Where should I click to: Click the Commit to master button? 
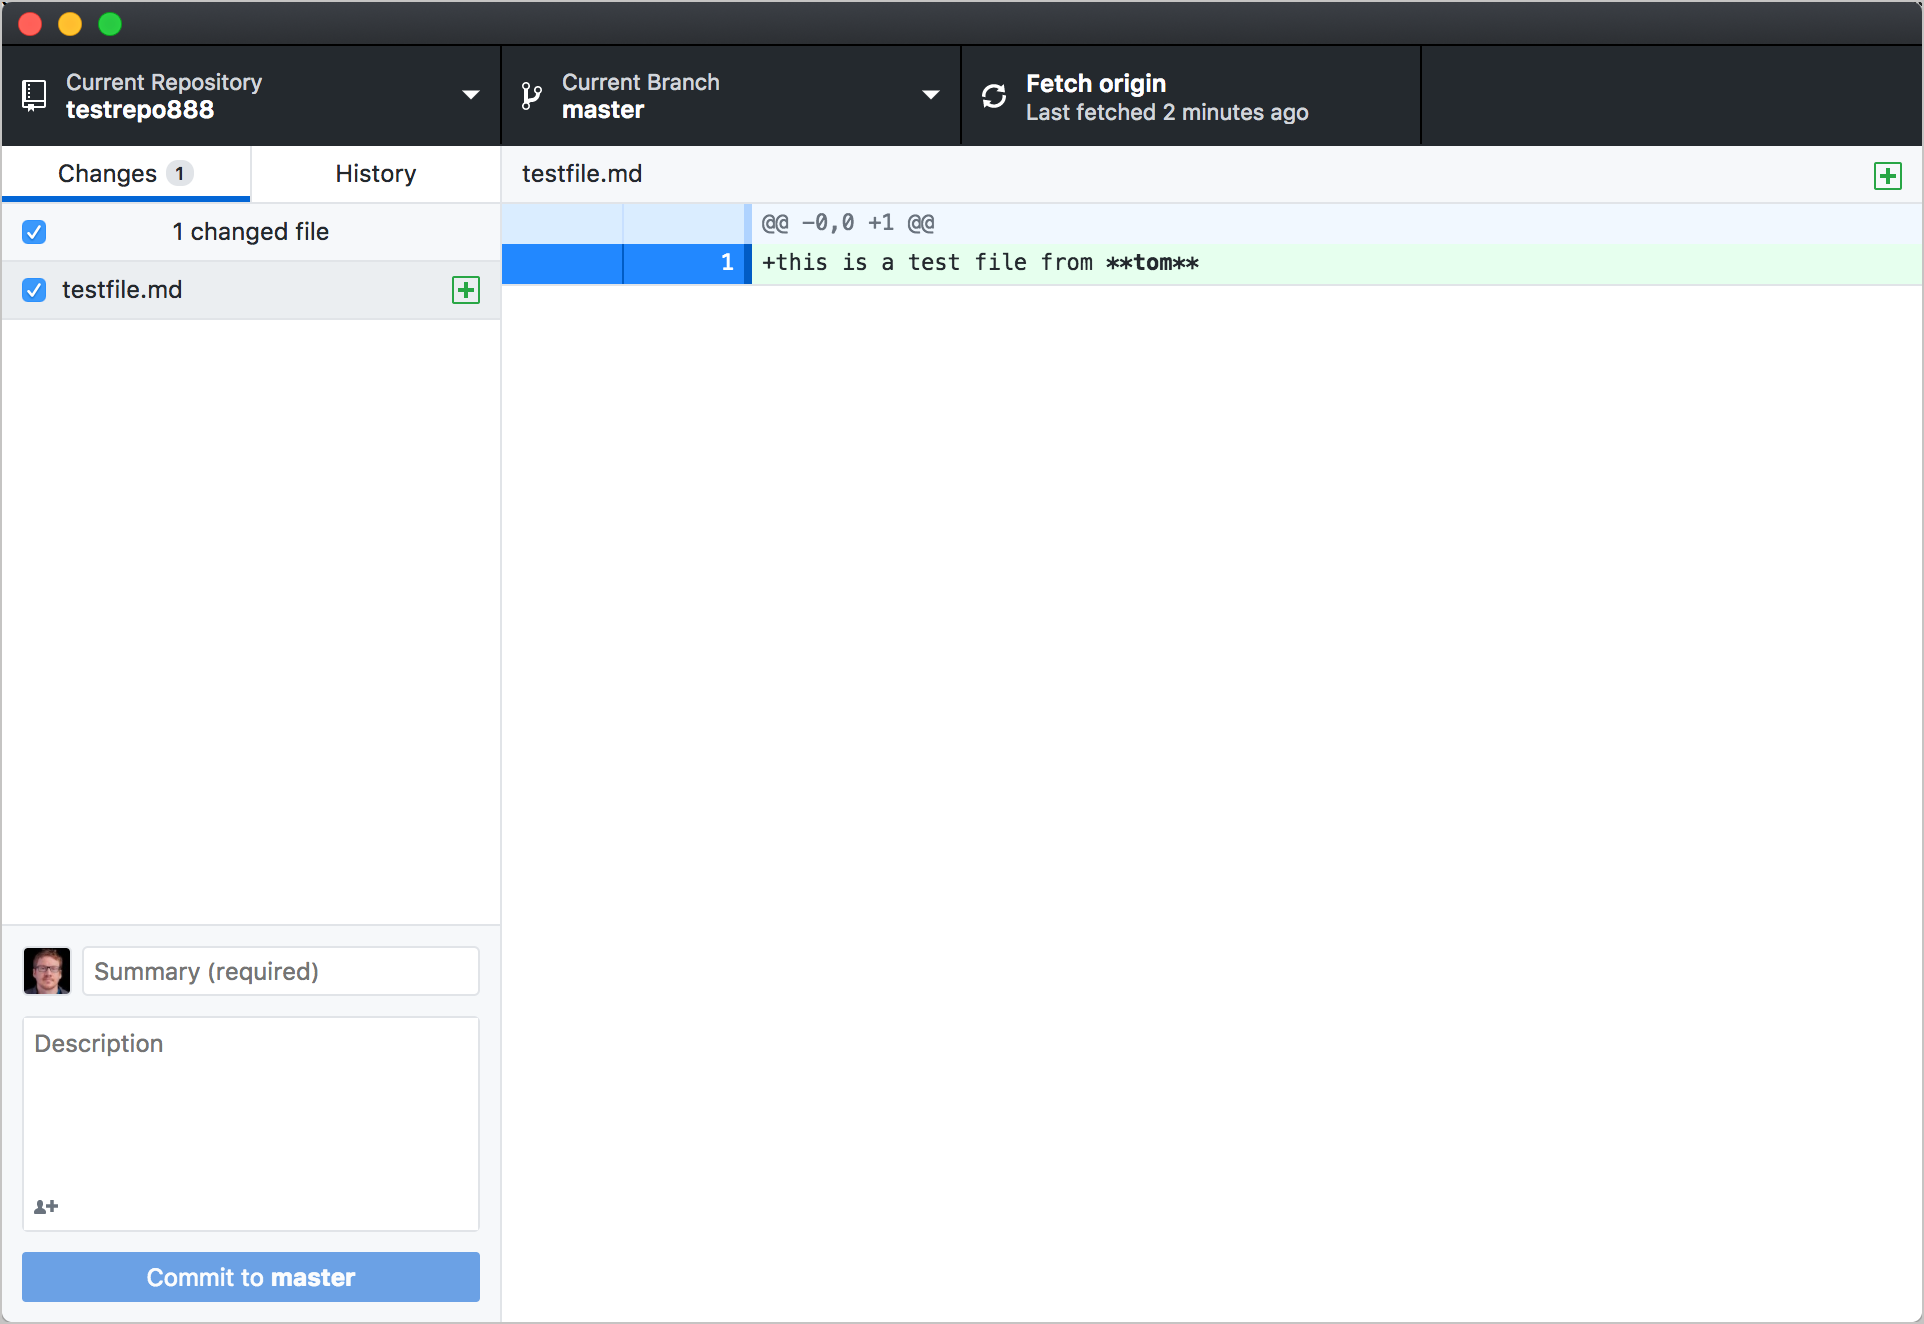click(x=250, y=1276)
